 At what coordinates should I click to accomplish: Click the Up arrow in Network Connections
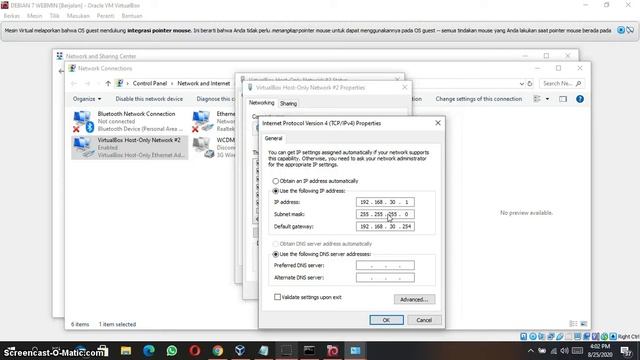[108, 83]
